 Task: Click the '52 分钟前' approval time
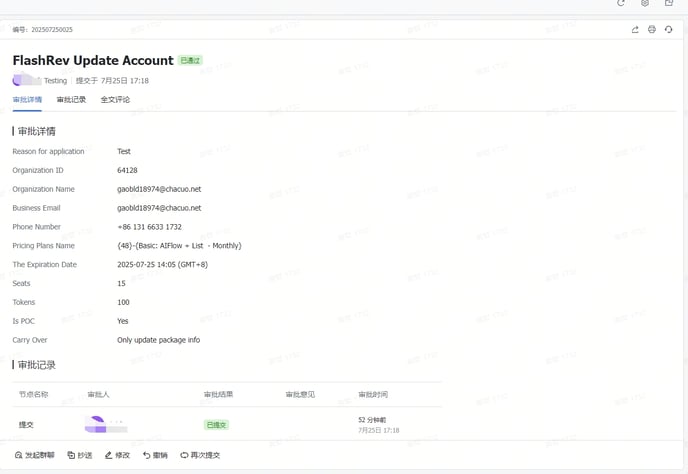click(372, 420)
